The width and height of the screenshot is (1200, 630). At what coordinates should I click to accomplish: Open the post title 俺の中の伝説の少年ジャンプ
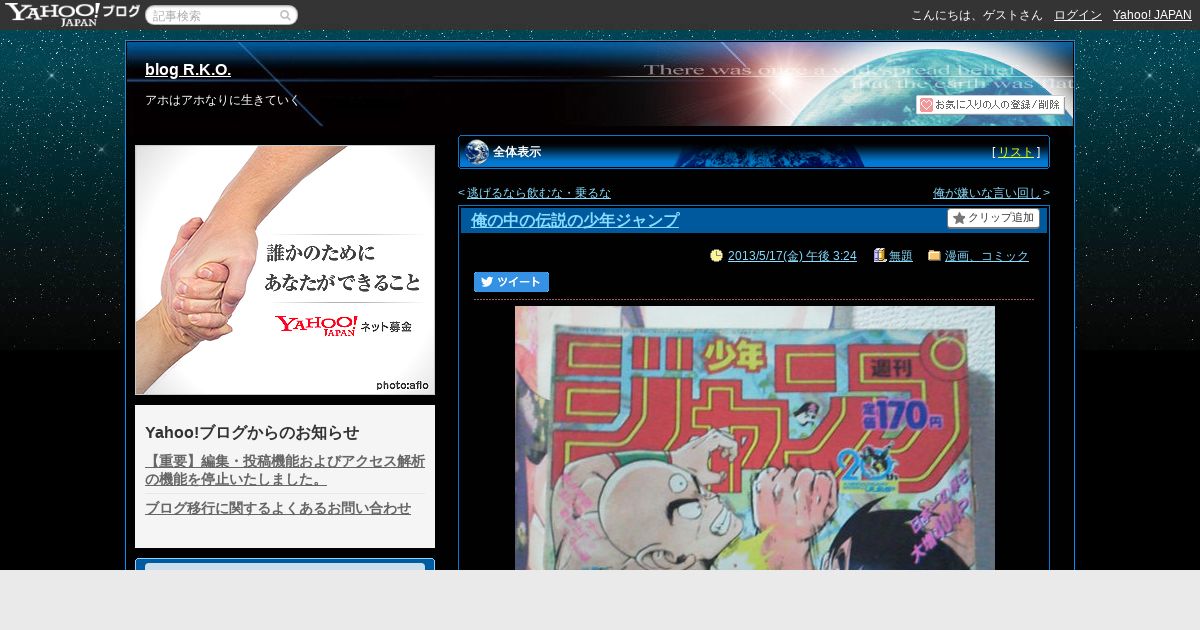(x=575, y=221)
